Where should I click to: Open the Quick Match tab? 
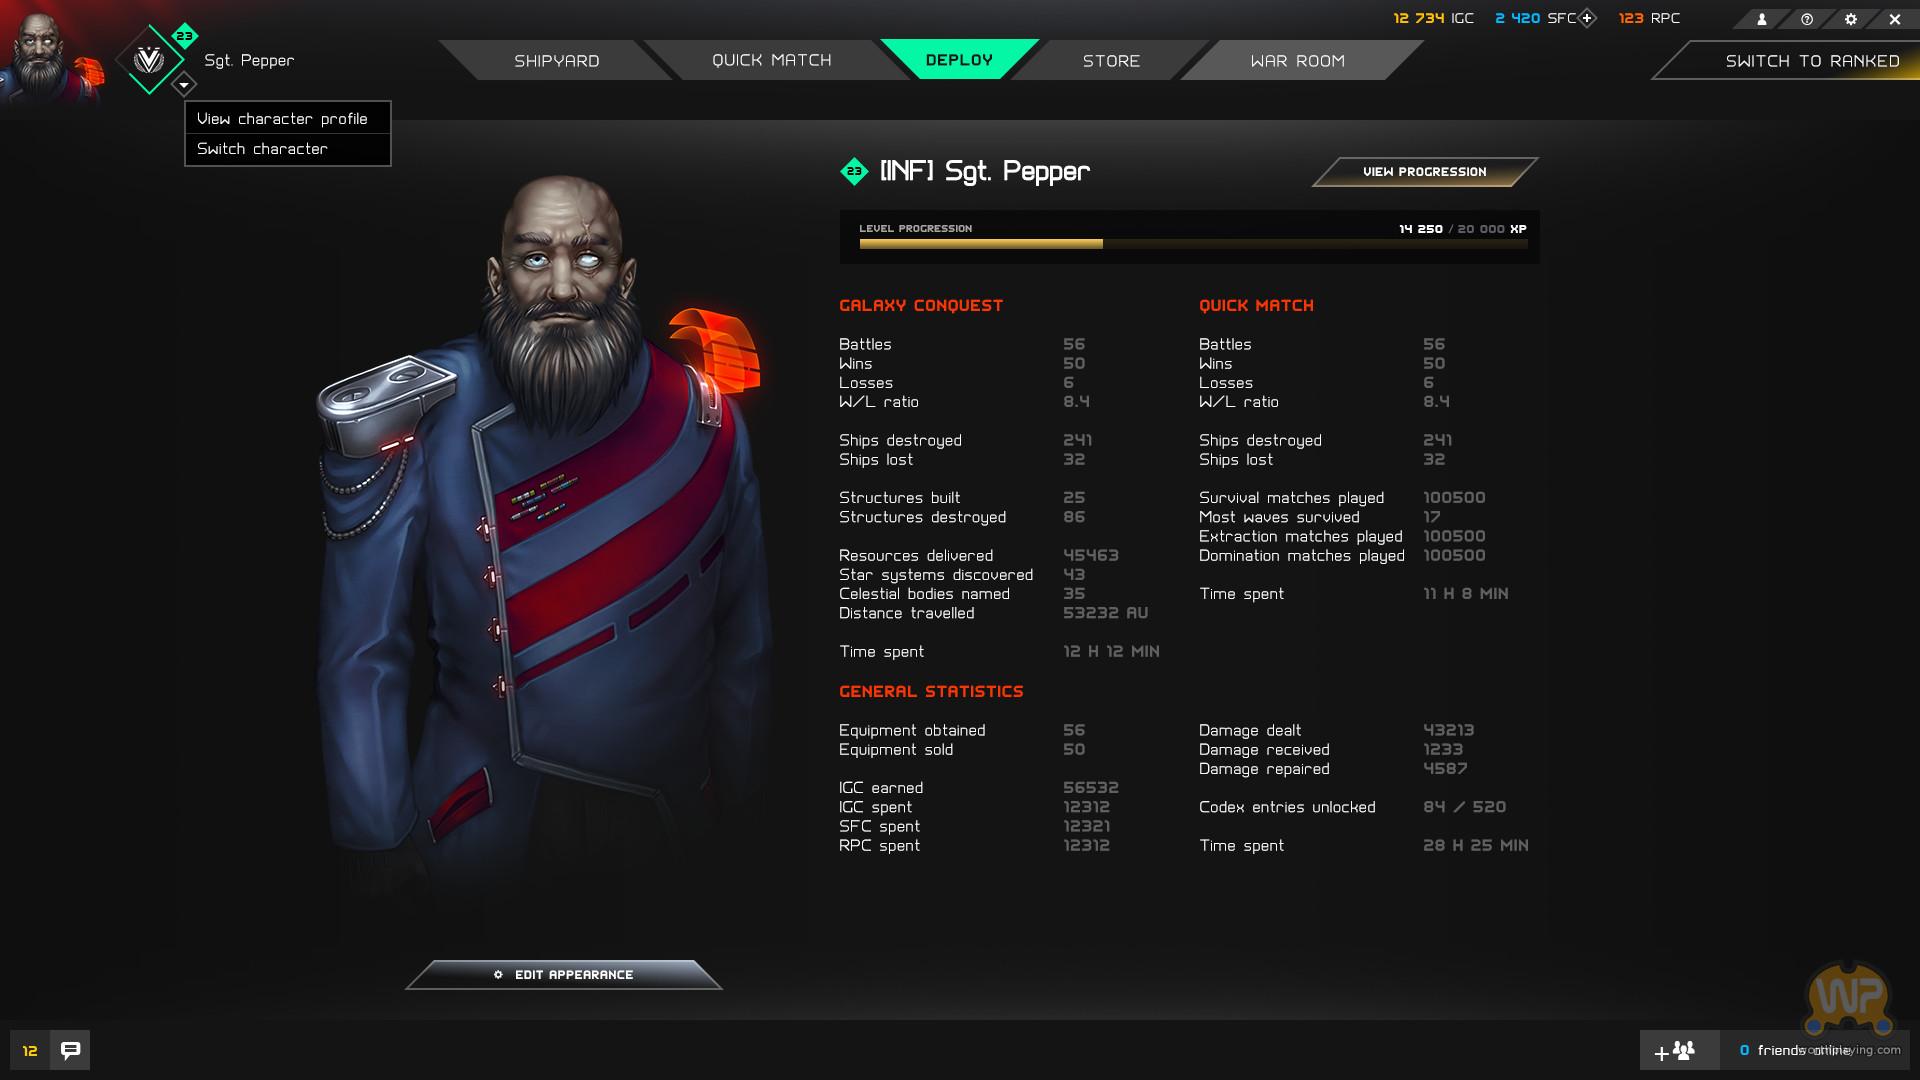tap(771, 60)
